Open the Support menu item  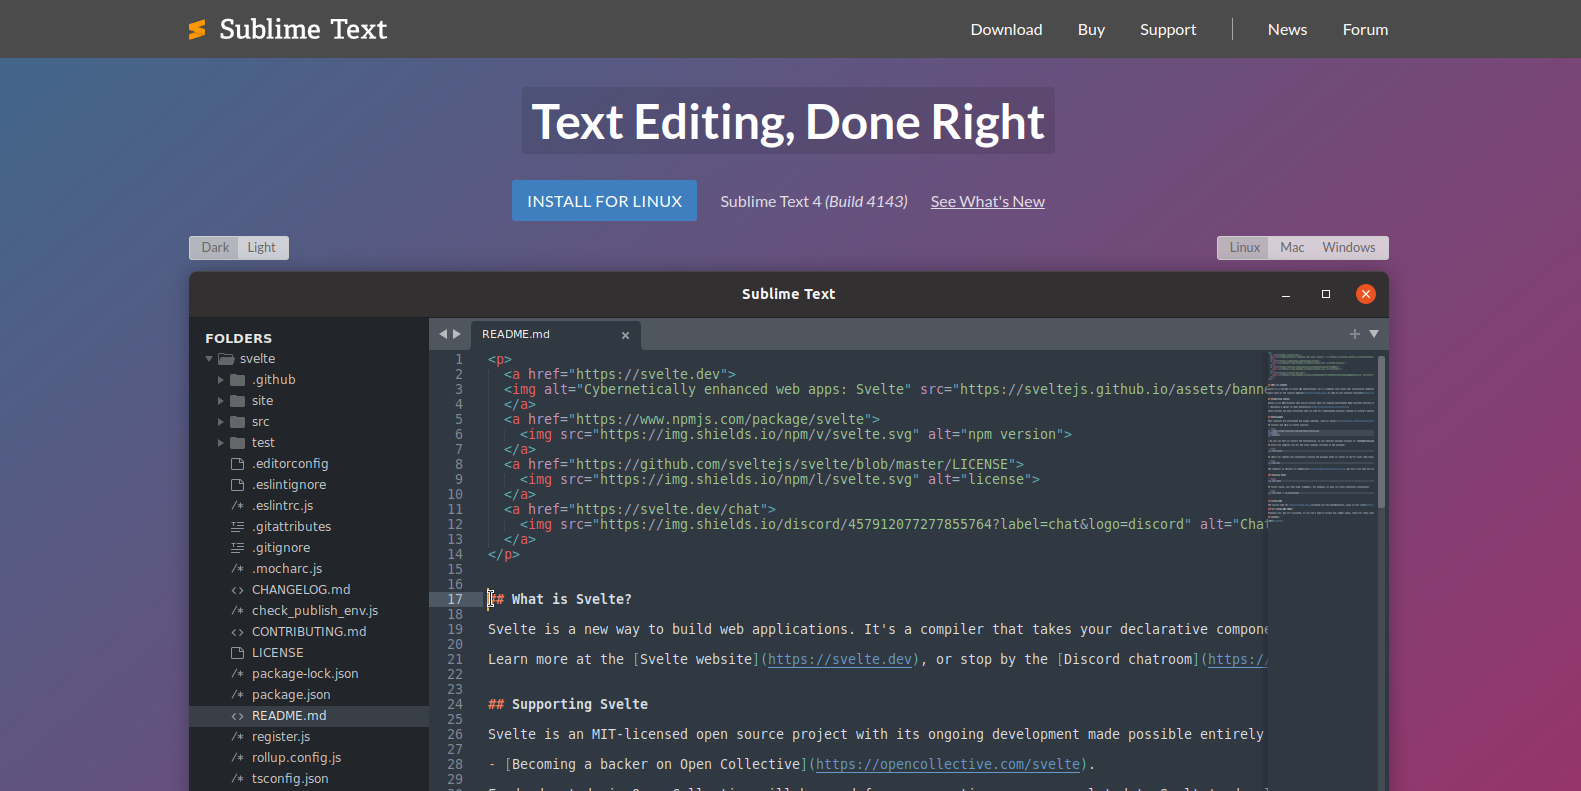click(1168, 30)
